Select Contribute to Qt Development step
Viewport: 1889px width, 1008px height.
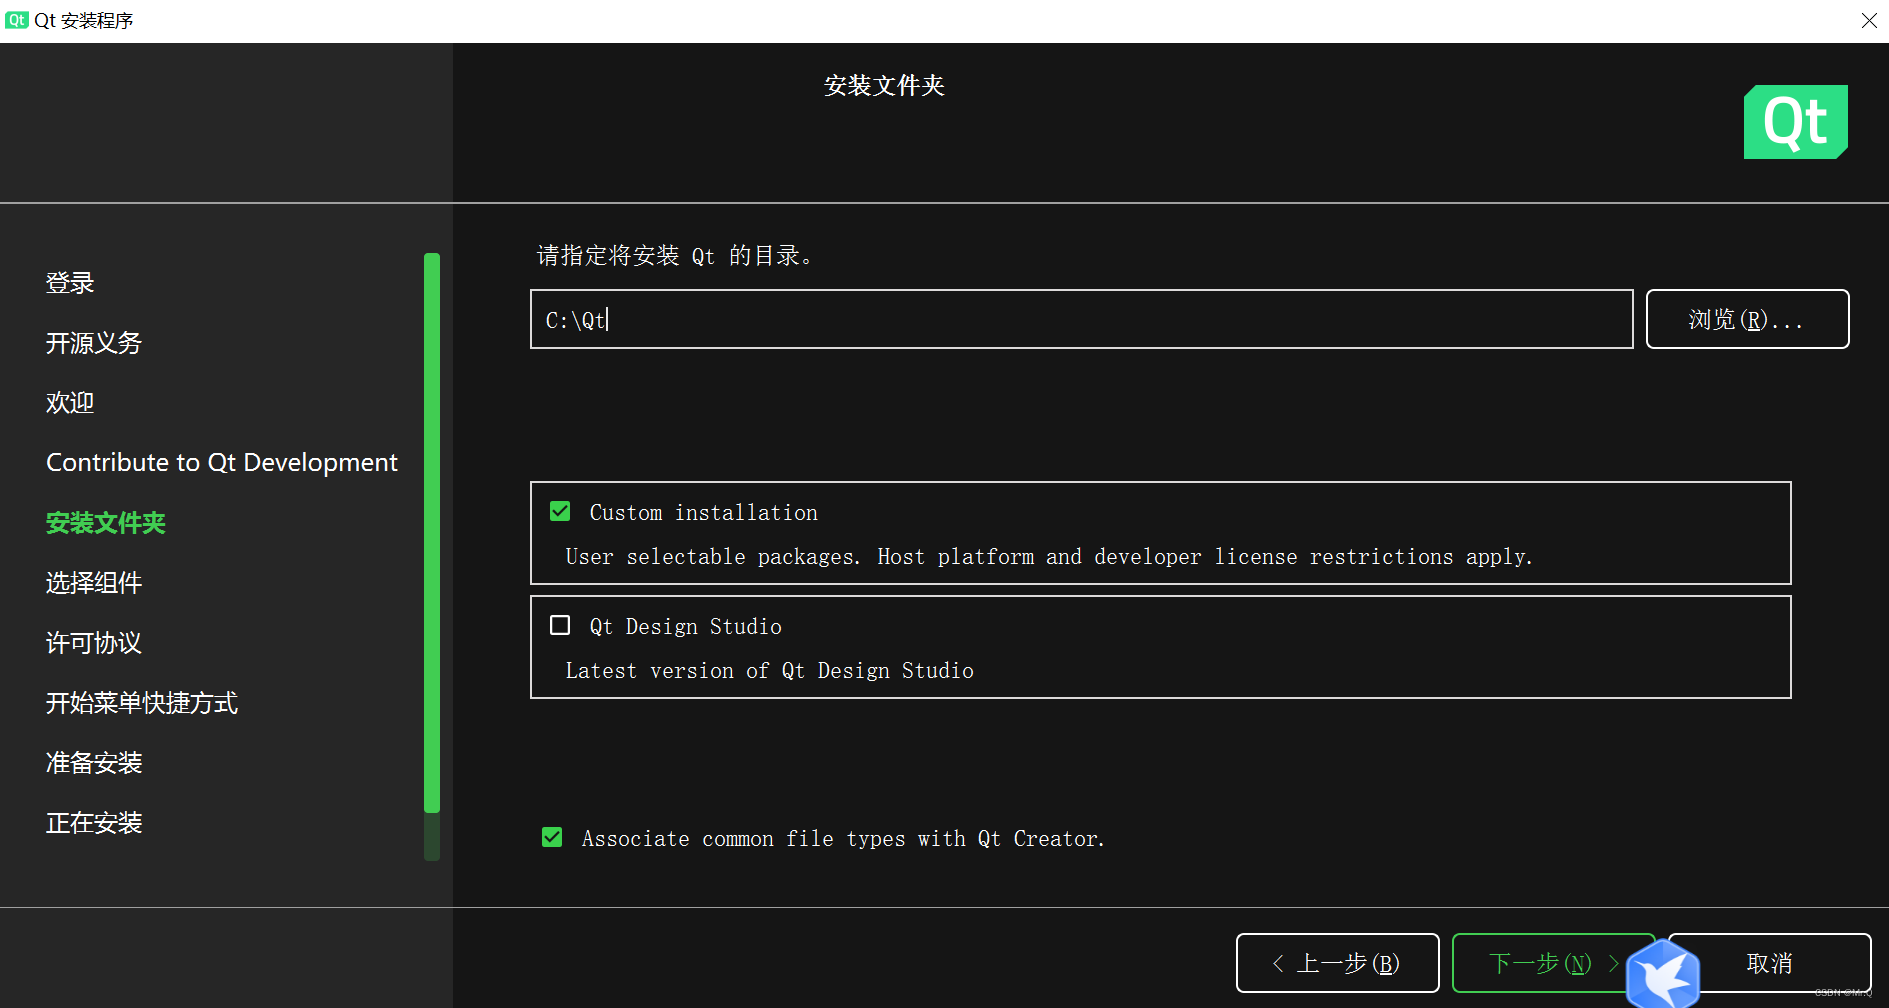pyautogui.click(x=222, y=463)
